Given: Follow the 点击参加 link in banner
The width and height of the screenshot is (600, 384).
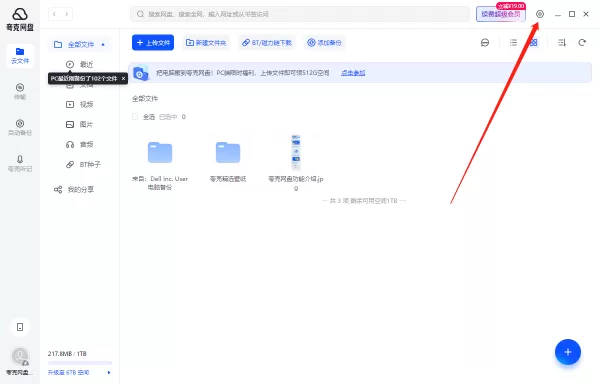Looking at the screenshot, I should pos(353,73).
